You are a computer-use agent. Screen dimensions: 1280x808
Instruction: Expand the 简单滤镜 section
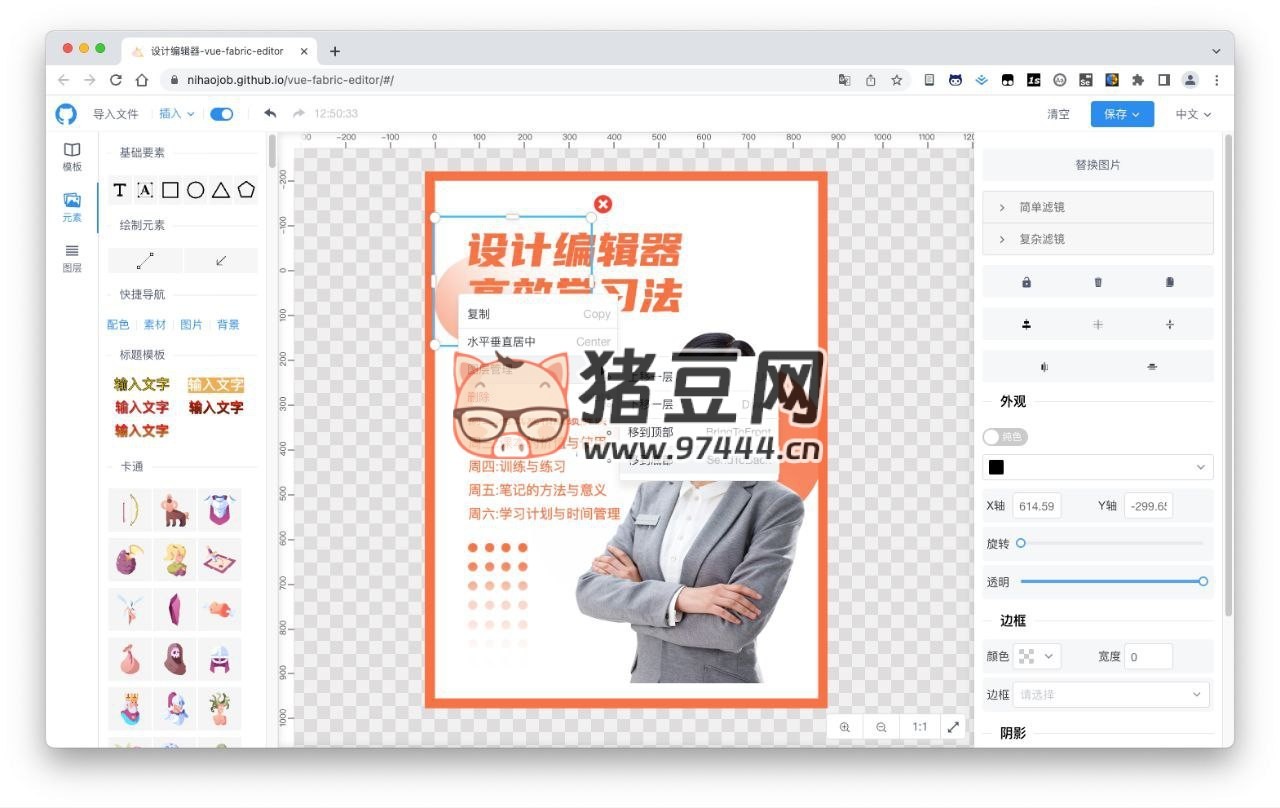pos(1097,207)
